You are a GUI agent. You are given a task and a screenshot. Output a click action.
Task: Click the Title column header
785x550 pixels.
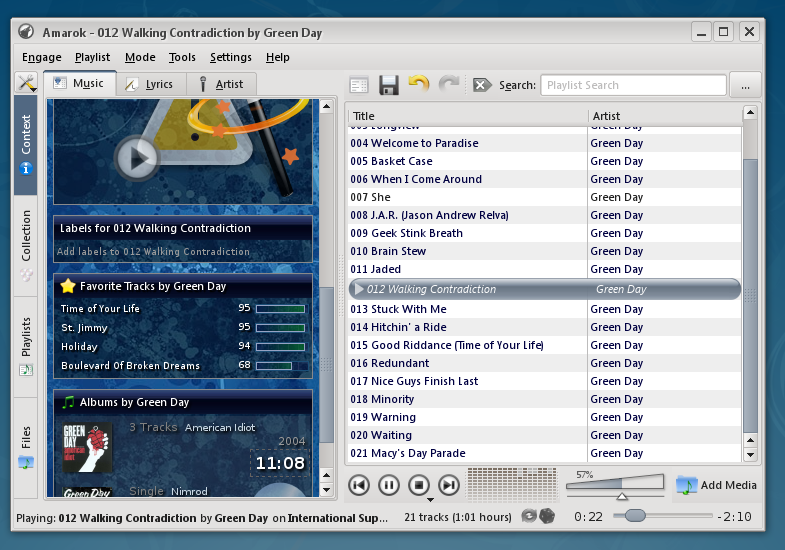tap(468, 116)
